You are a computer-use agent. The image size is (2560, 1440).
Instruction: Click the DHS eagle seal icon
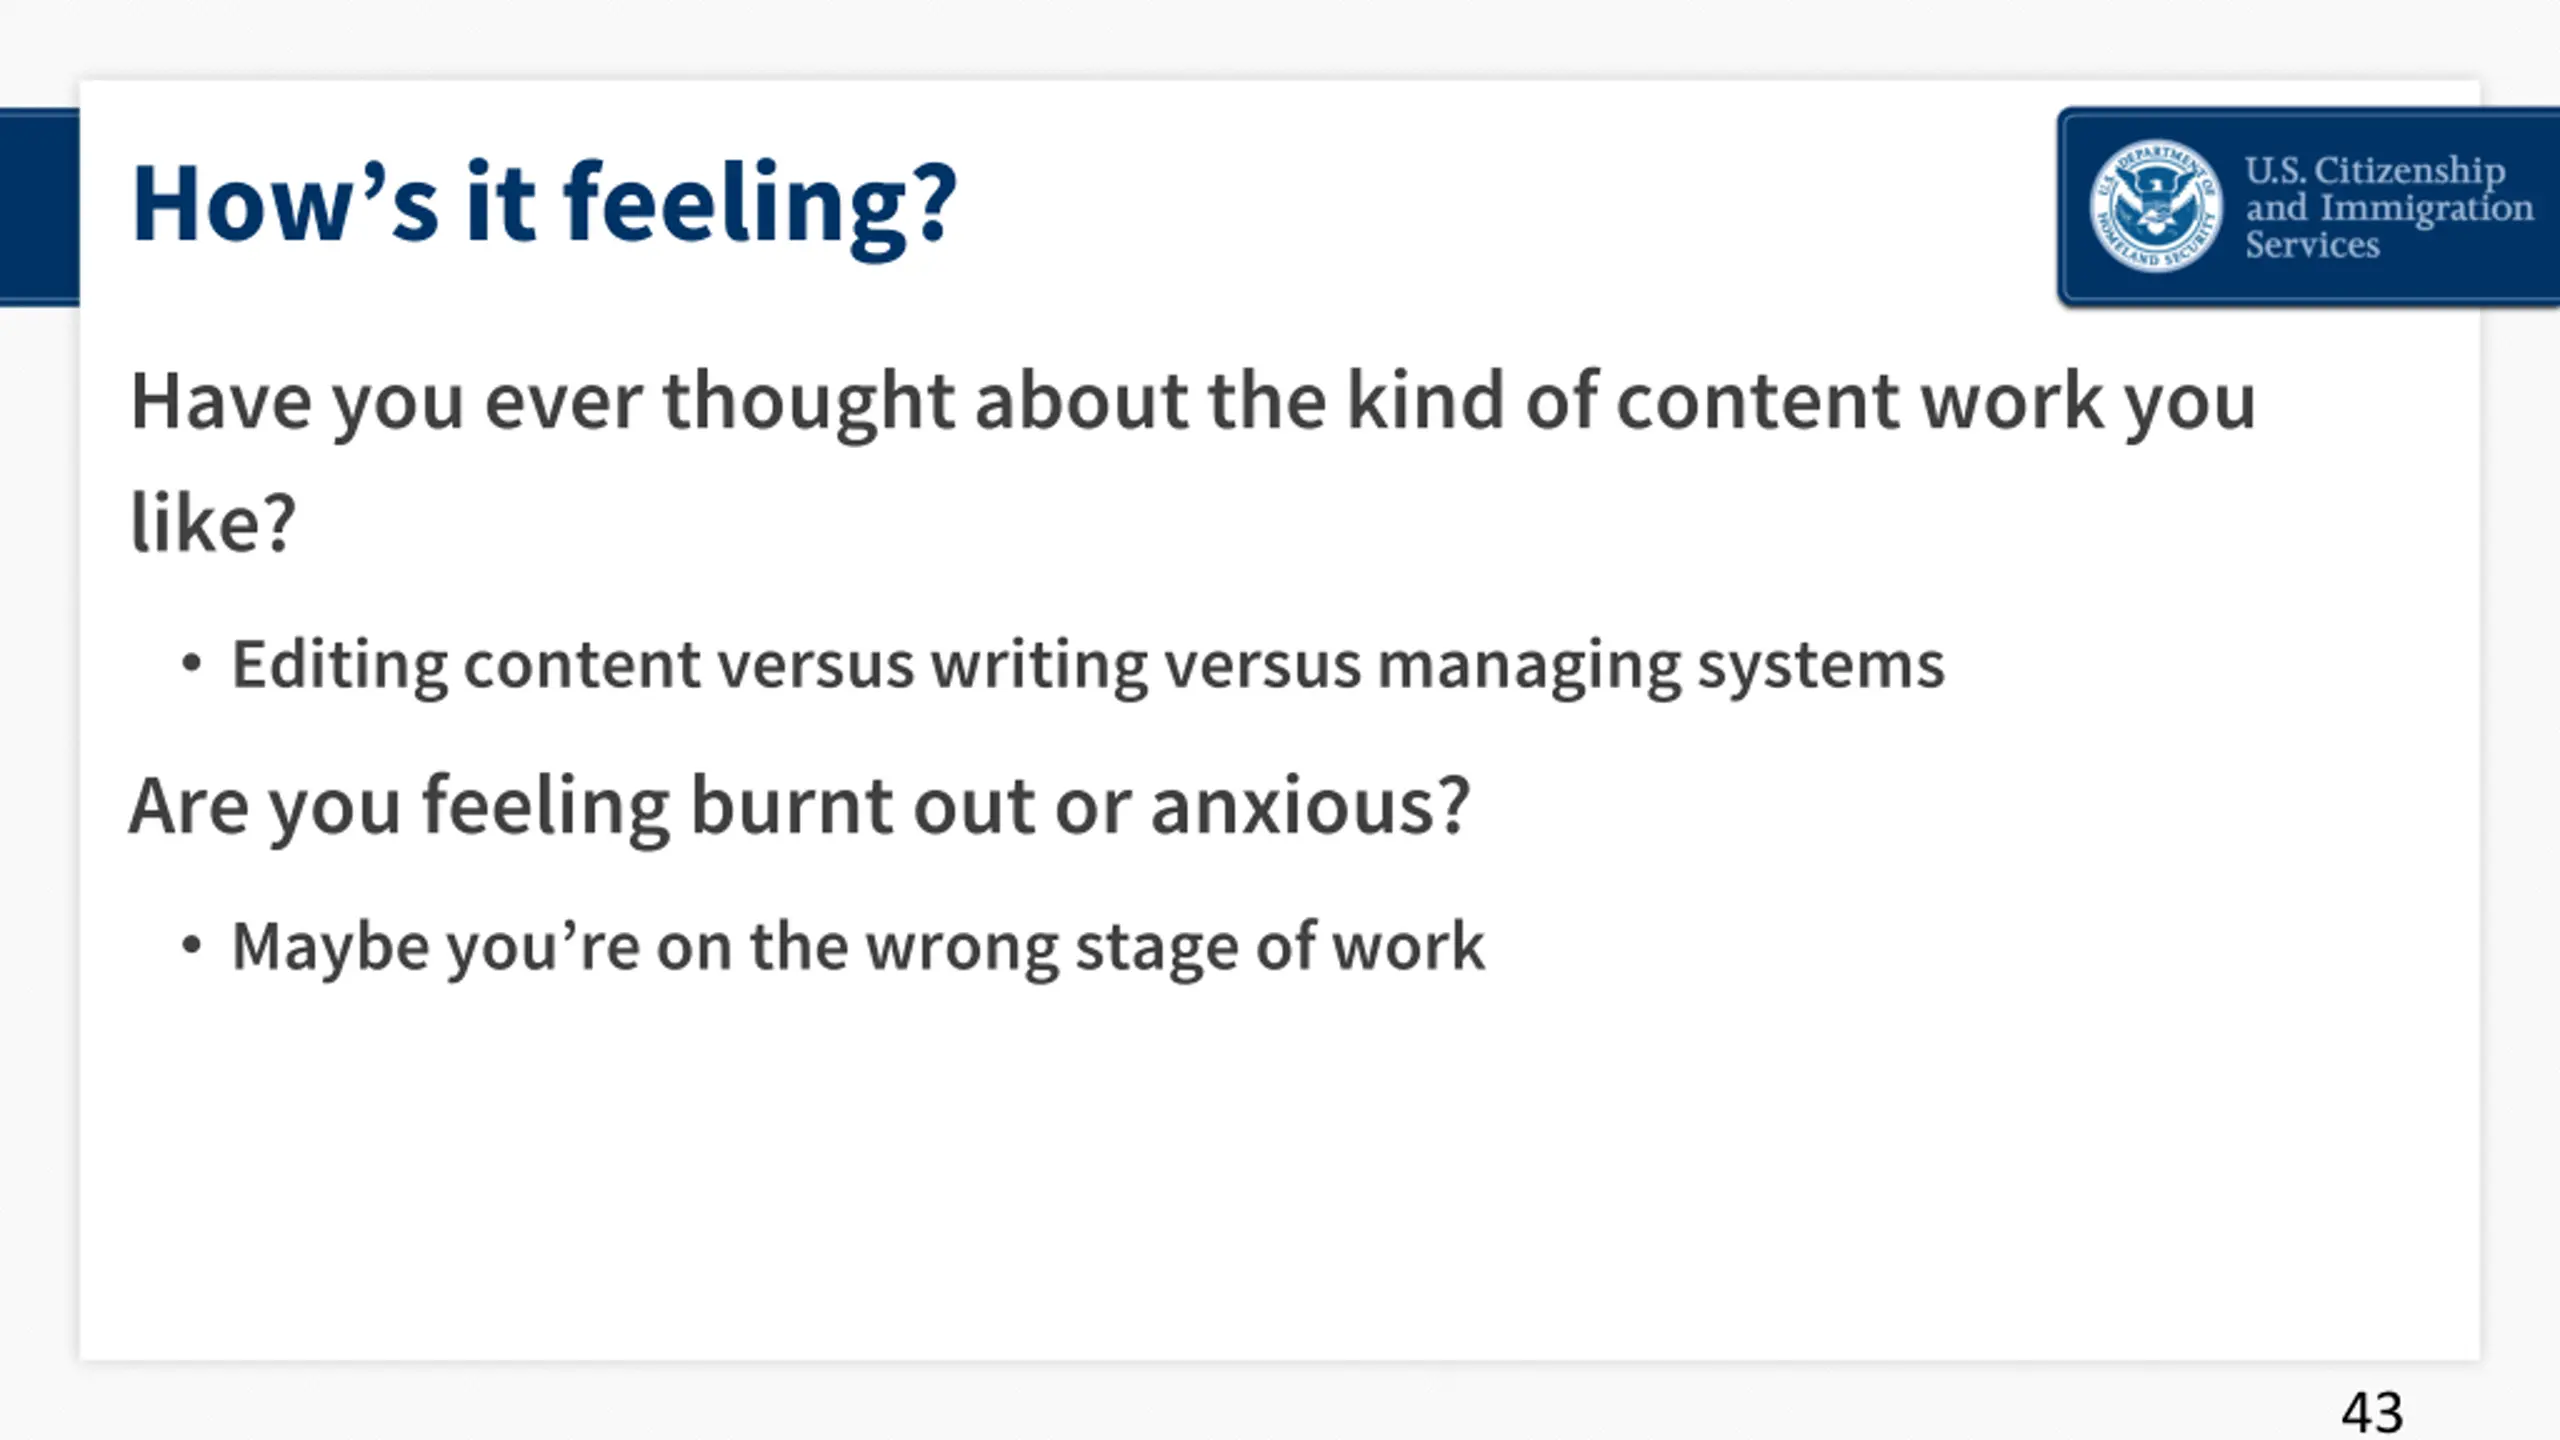2156,205
